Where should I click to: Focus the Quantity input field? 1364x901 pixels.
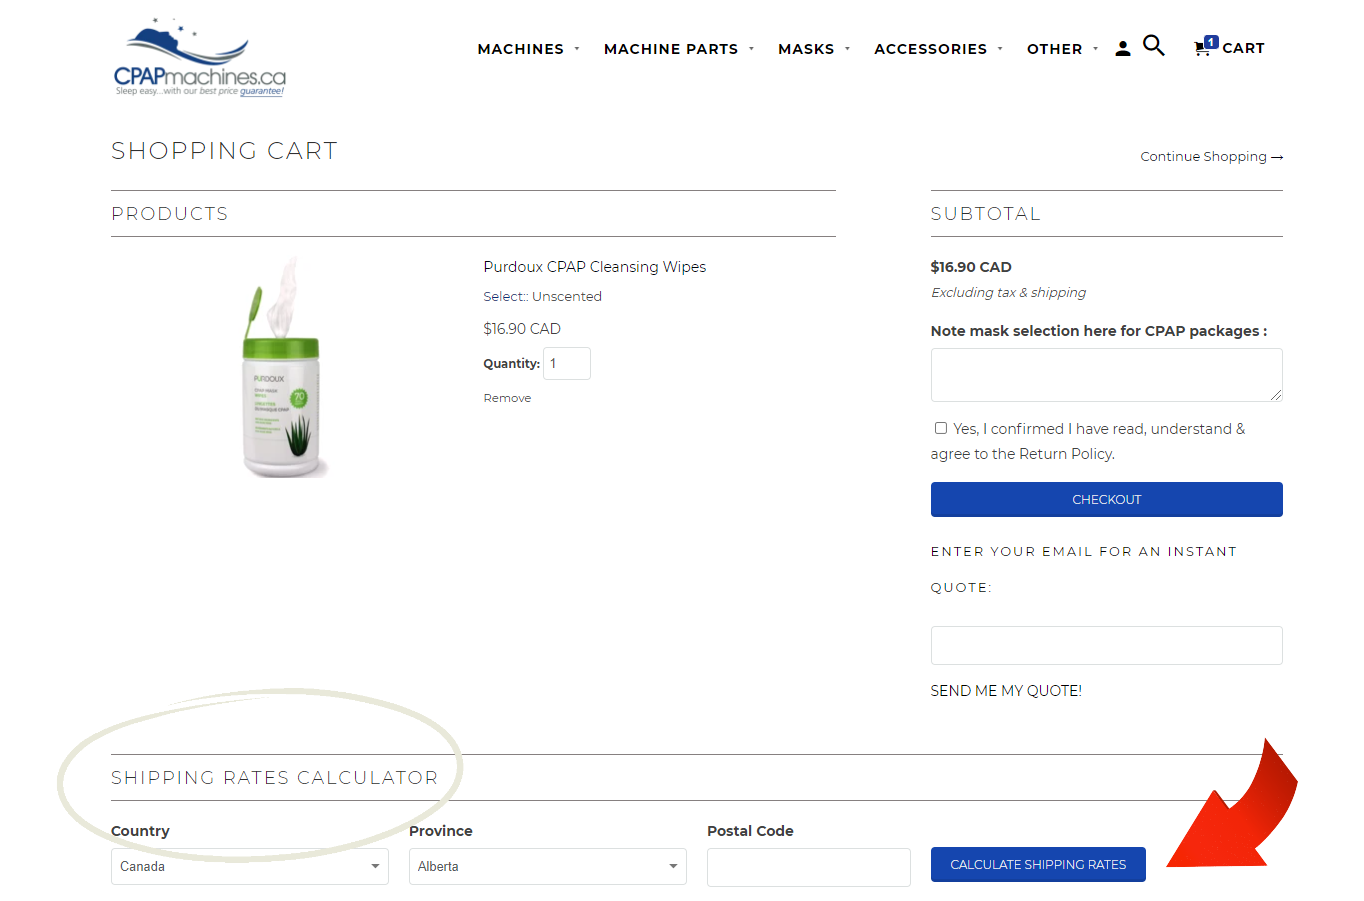[567, 363]
